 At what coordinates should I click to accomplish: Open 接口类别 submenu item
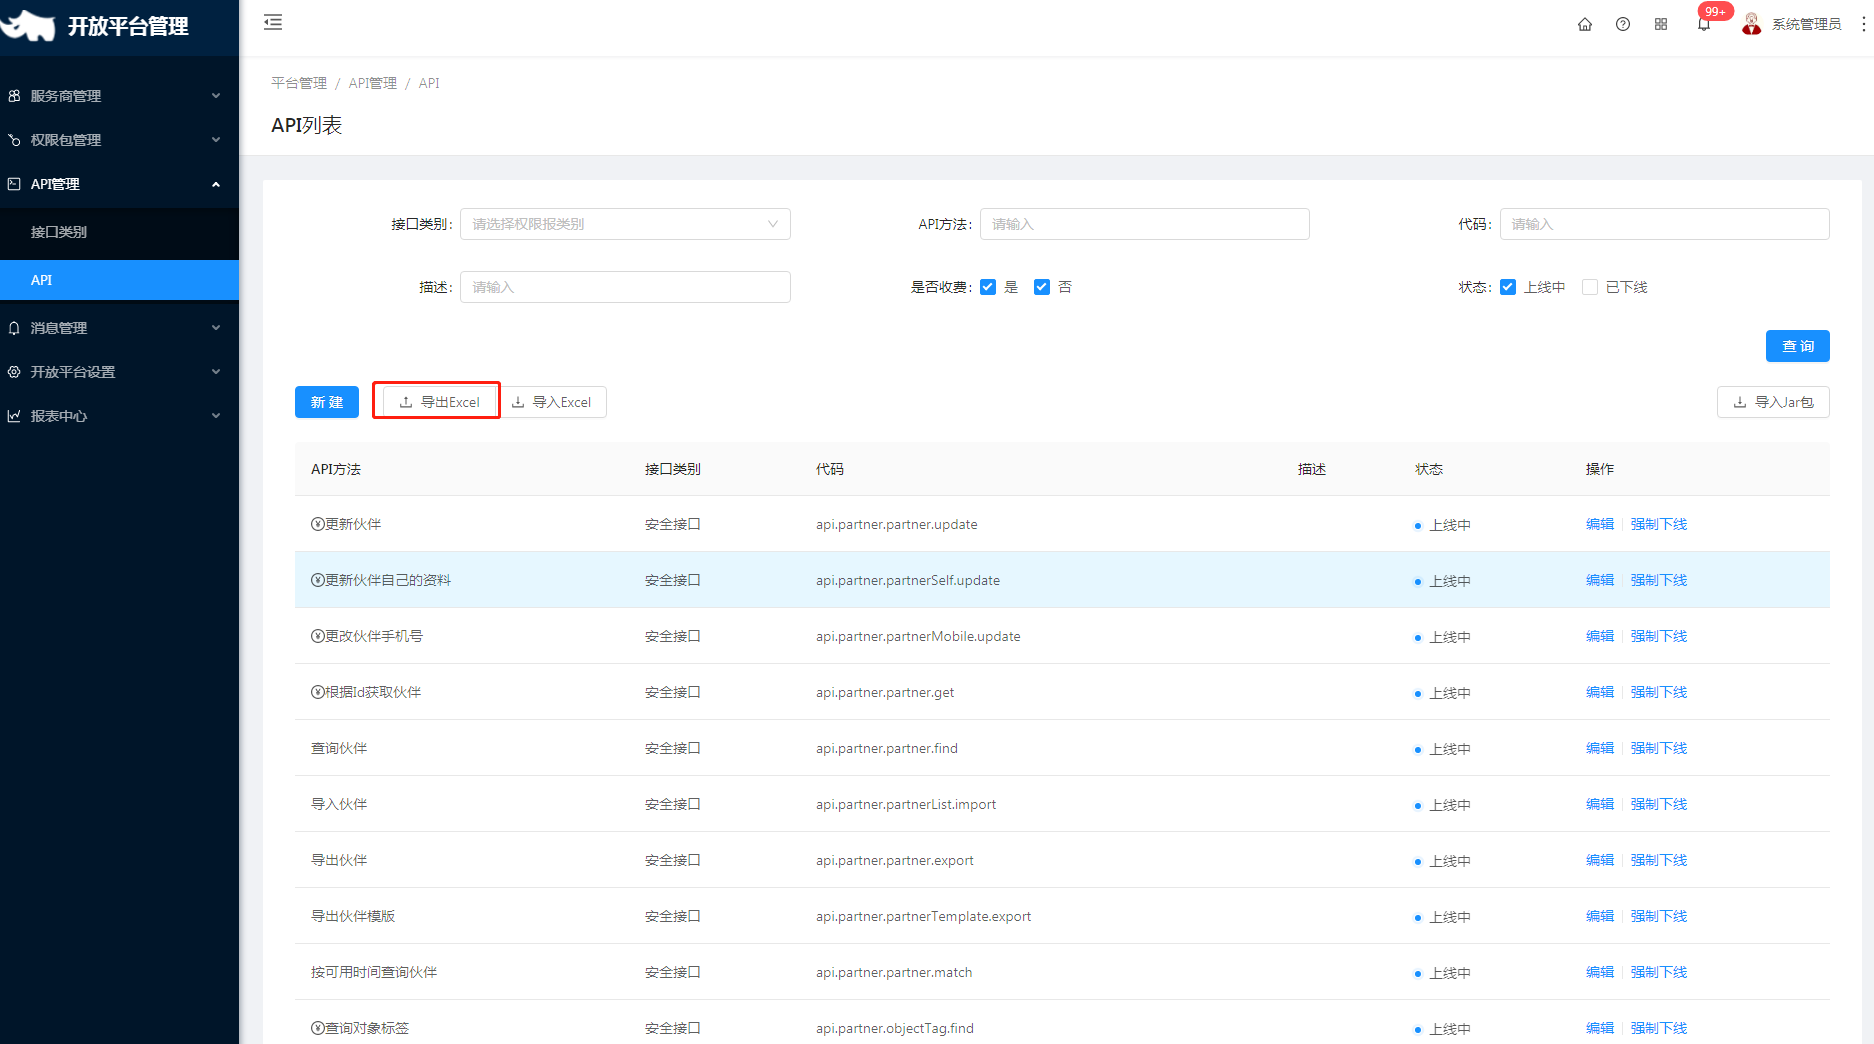pyautogui.click(x=119, y=232)
